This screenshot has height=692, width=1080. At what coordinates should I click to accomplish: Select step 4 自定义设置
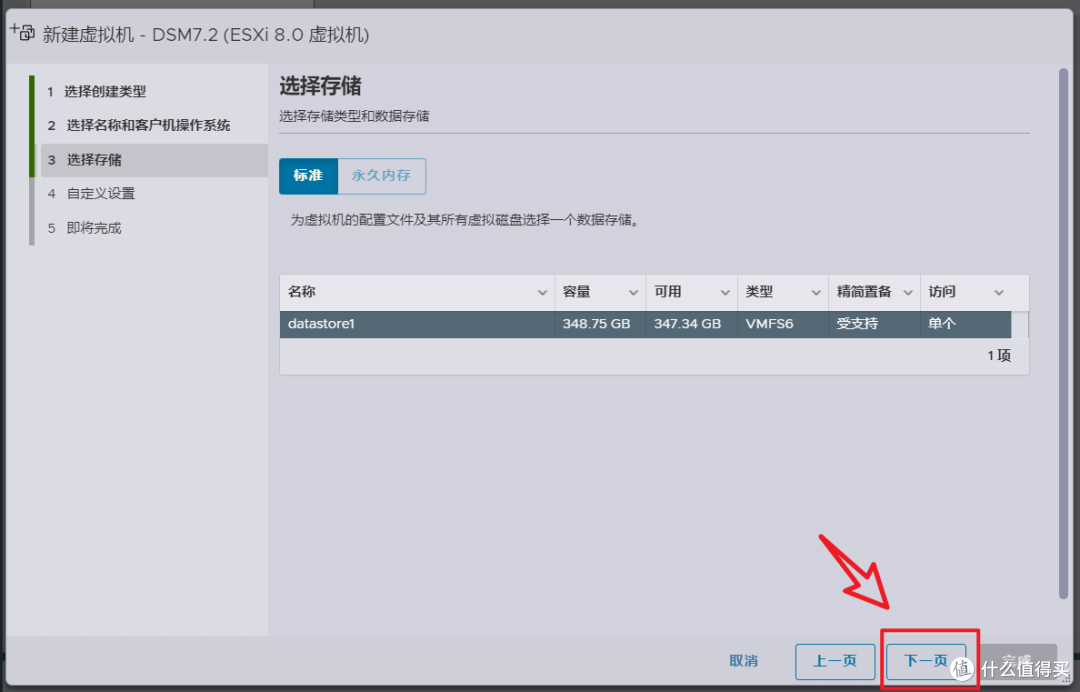click(91, 193)
